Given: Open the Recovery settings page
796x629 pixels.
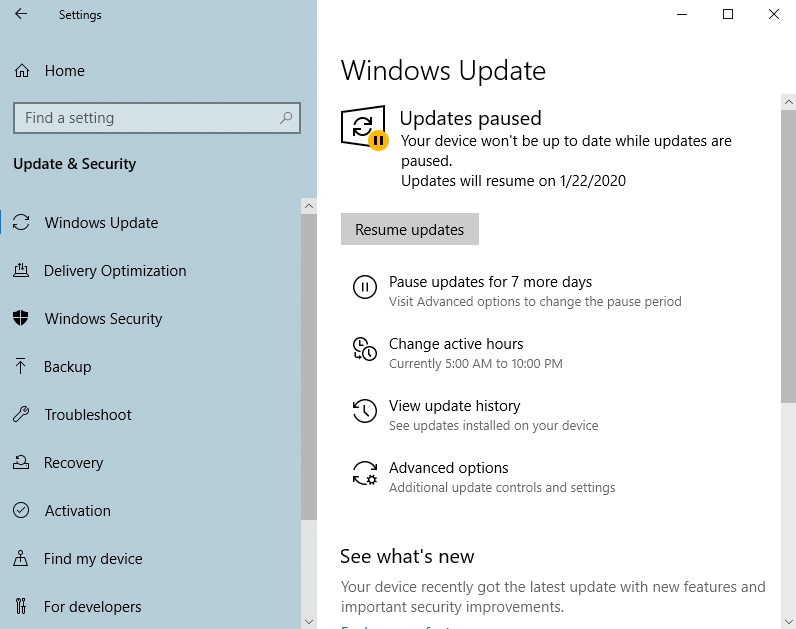Looking at the screenshot, I should coord(73,462).
